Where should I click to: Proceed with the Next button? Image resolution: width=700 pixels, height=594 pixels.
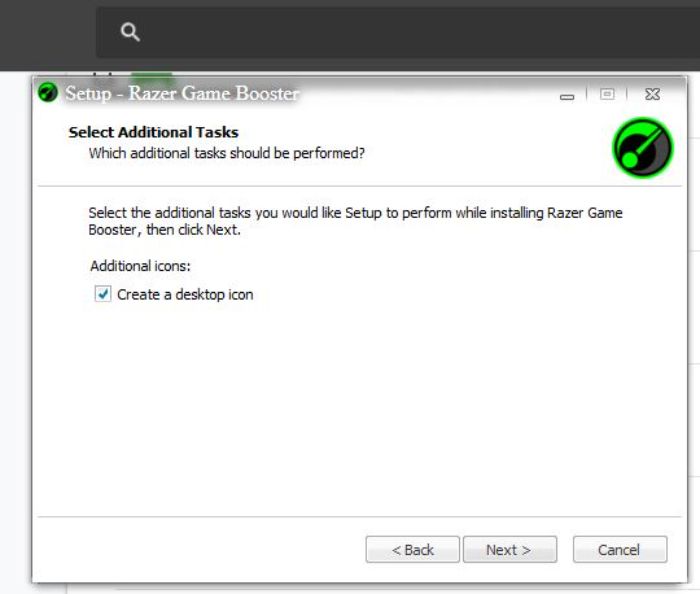coord(510,549)
